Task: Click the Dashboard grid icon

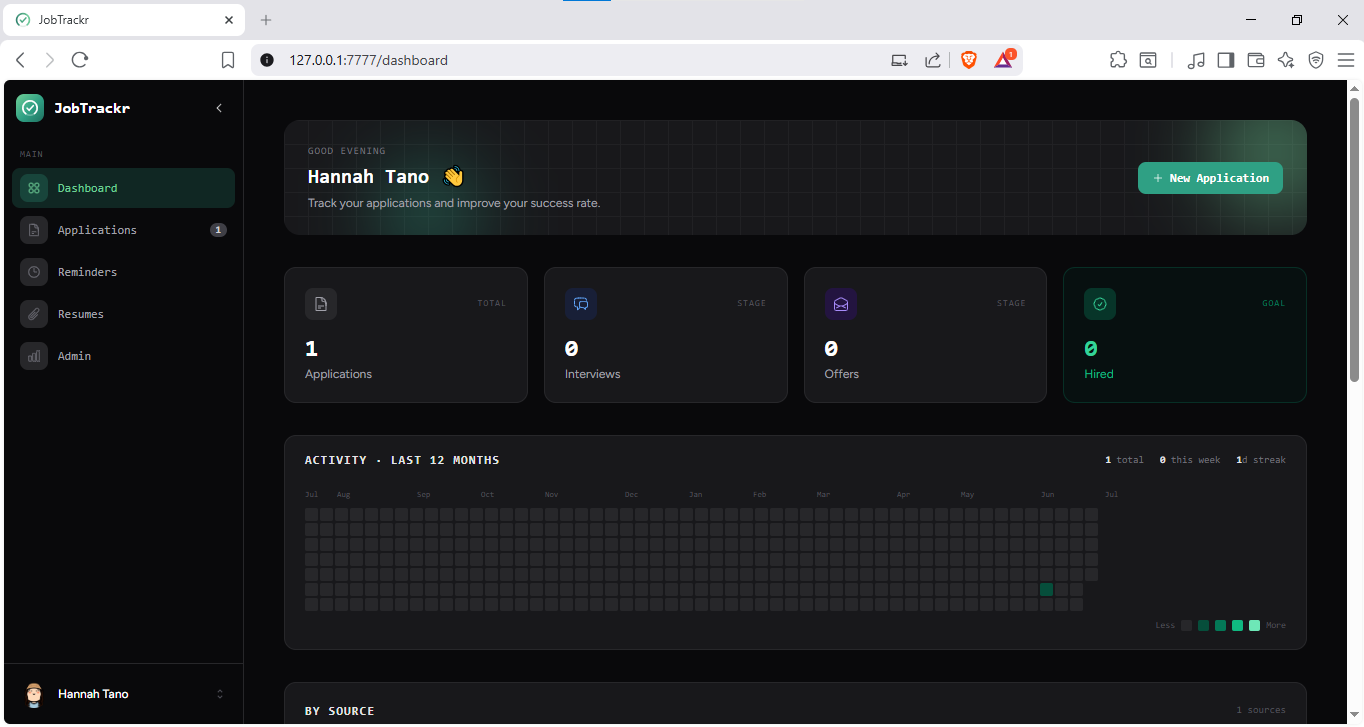Action: point(34,188)
